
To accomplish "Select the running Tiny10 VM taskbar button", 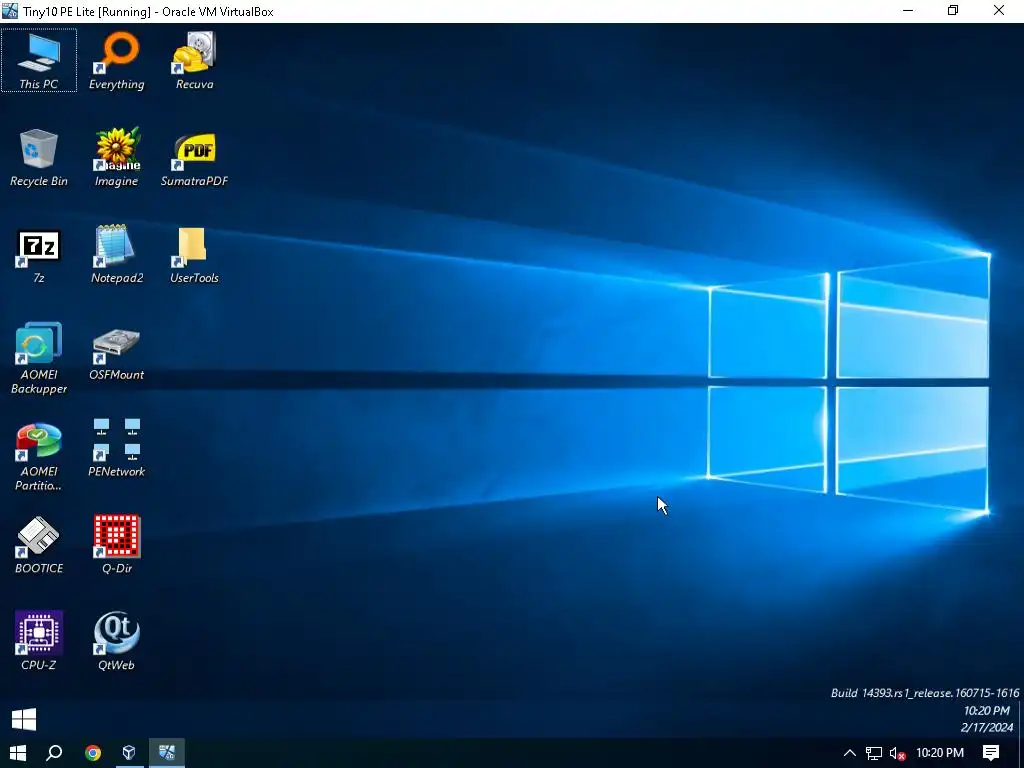I will (167, 753).
